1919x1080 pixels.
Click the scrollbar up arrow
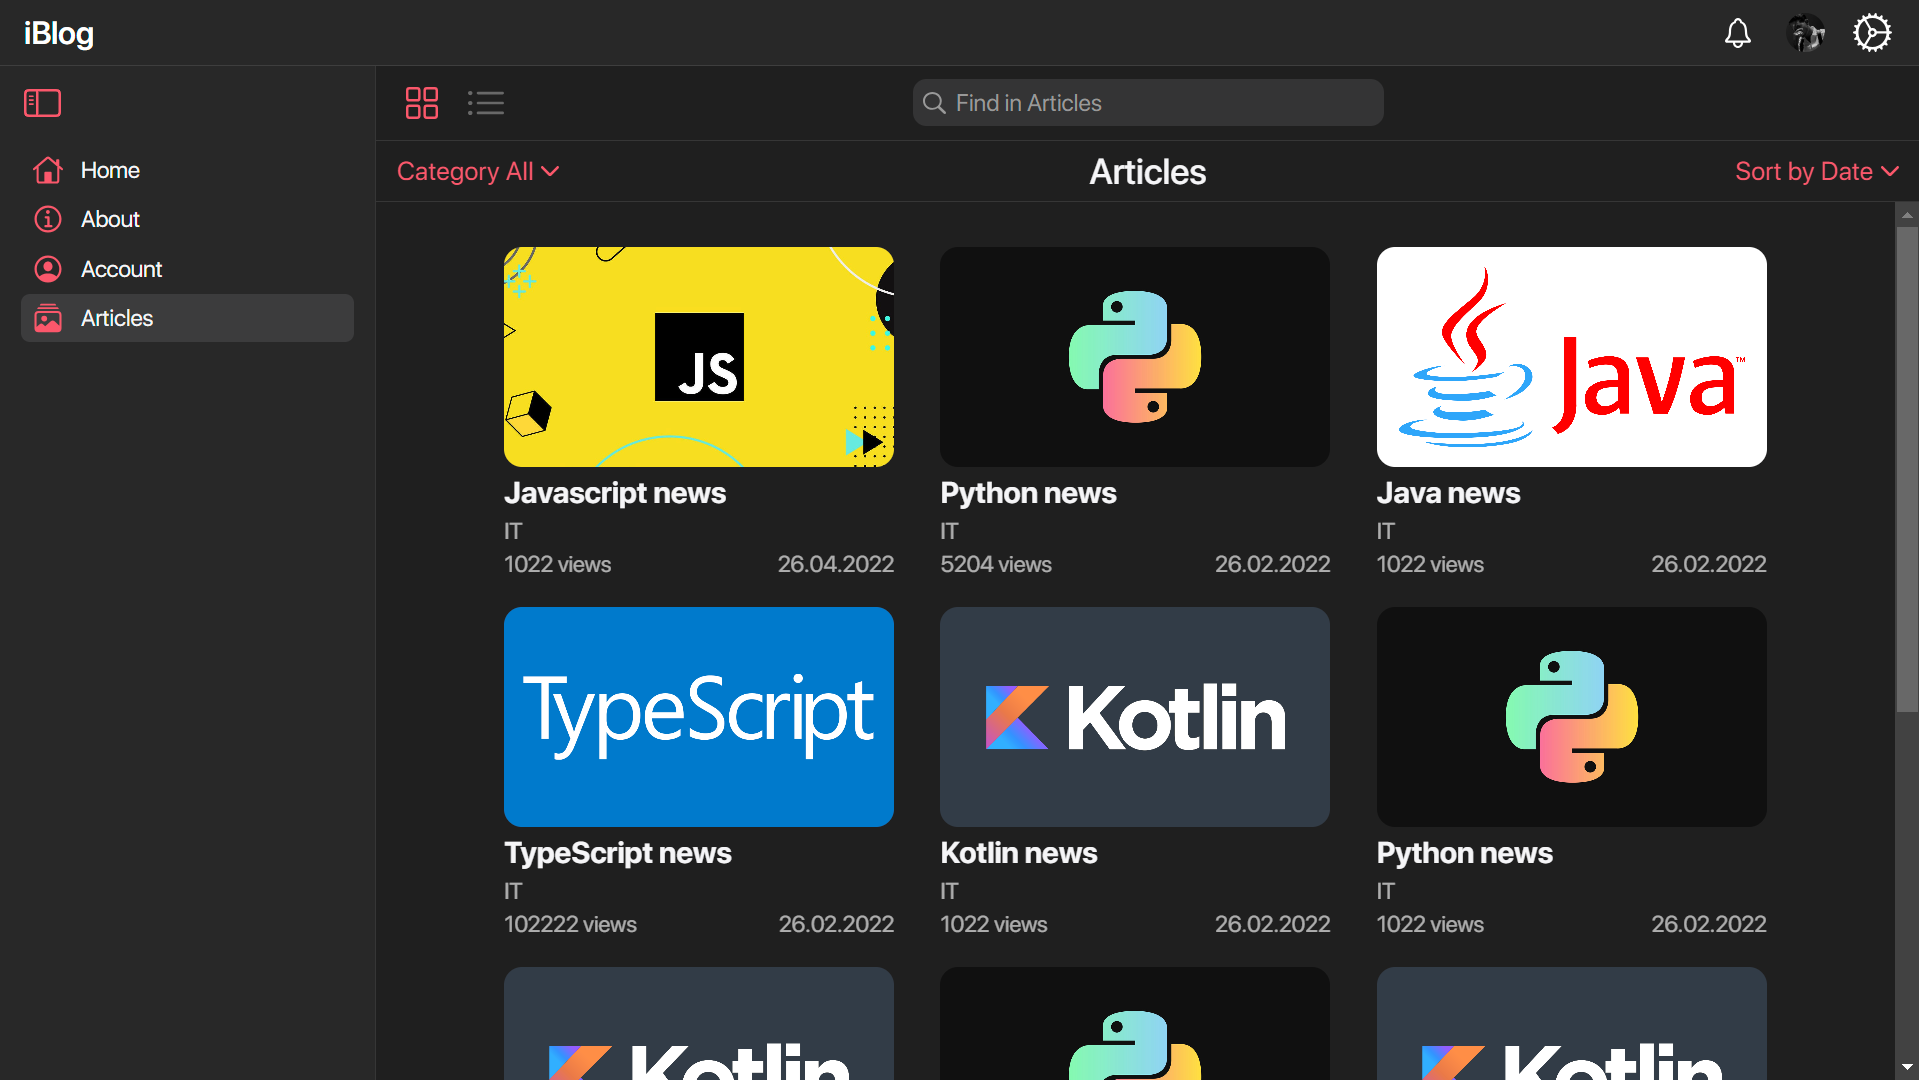click(1907, 214)
